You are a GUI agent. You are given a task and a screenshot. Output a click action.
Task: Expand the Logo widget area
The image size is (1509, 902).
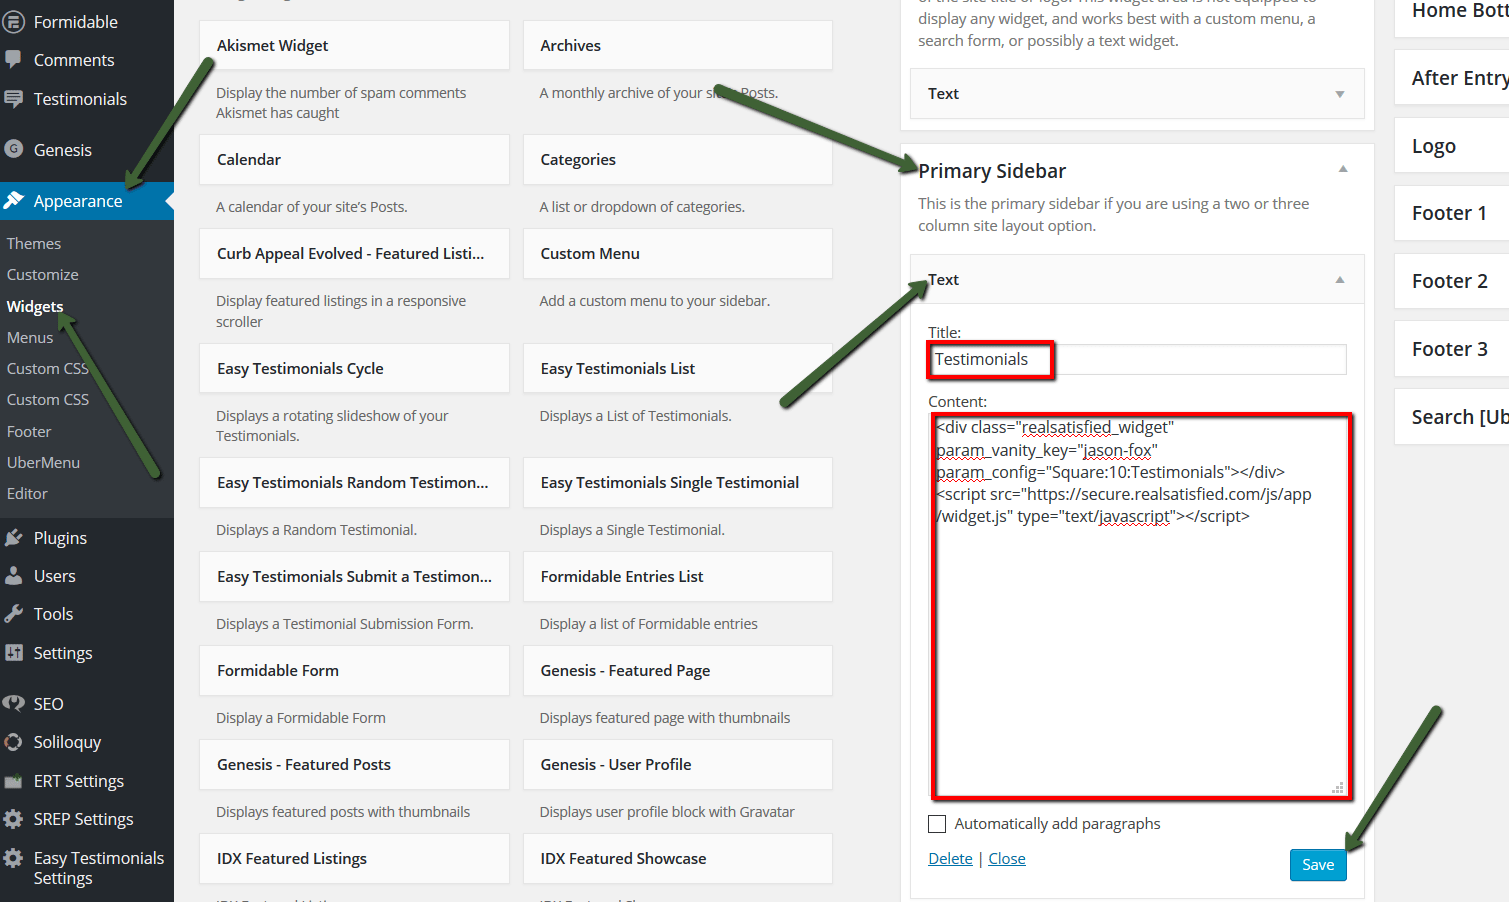(1452, 146)
